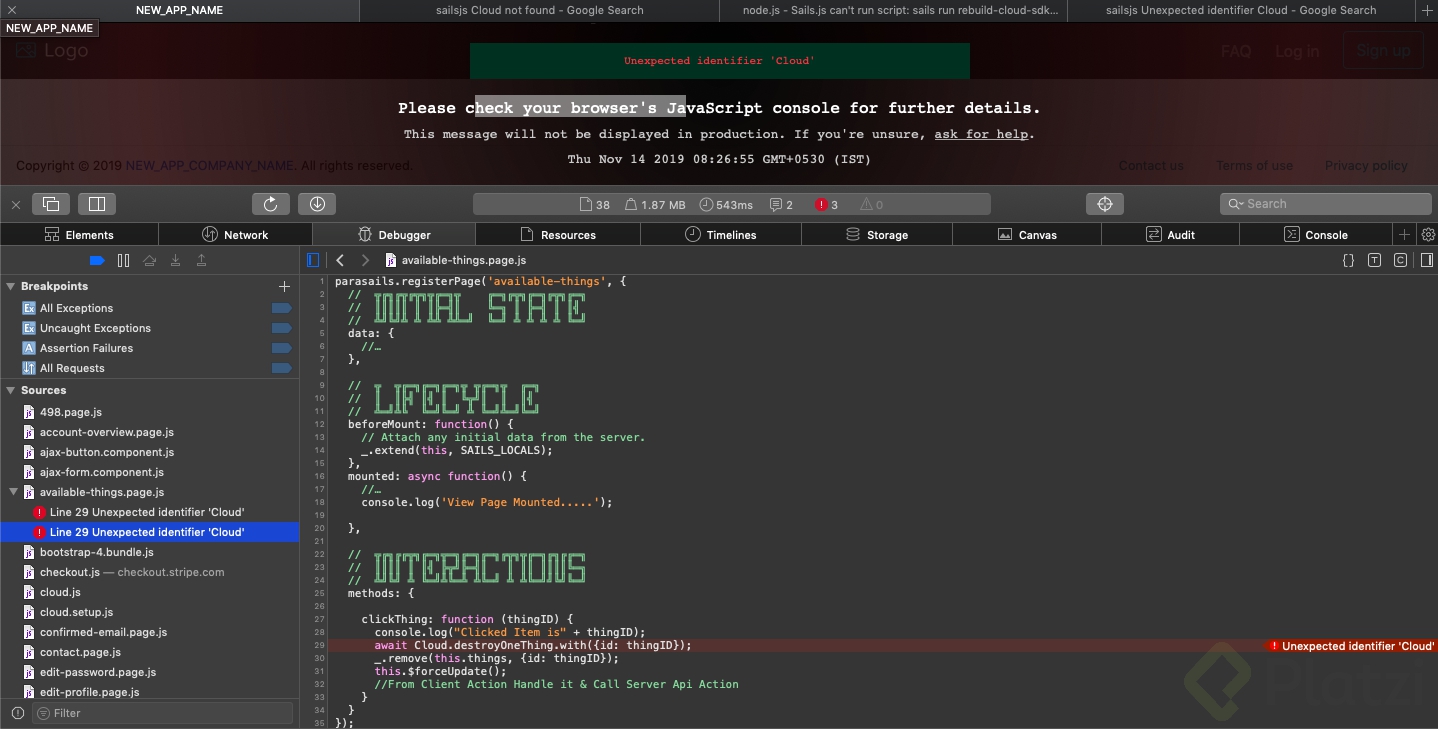The height and width of the screenshot is (729, 1438).
Task: Open a new browser tab
Action: [1427, 10]
